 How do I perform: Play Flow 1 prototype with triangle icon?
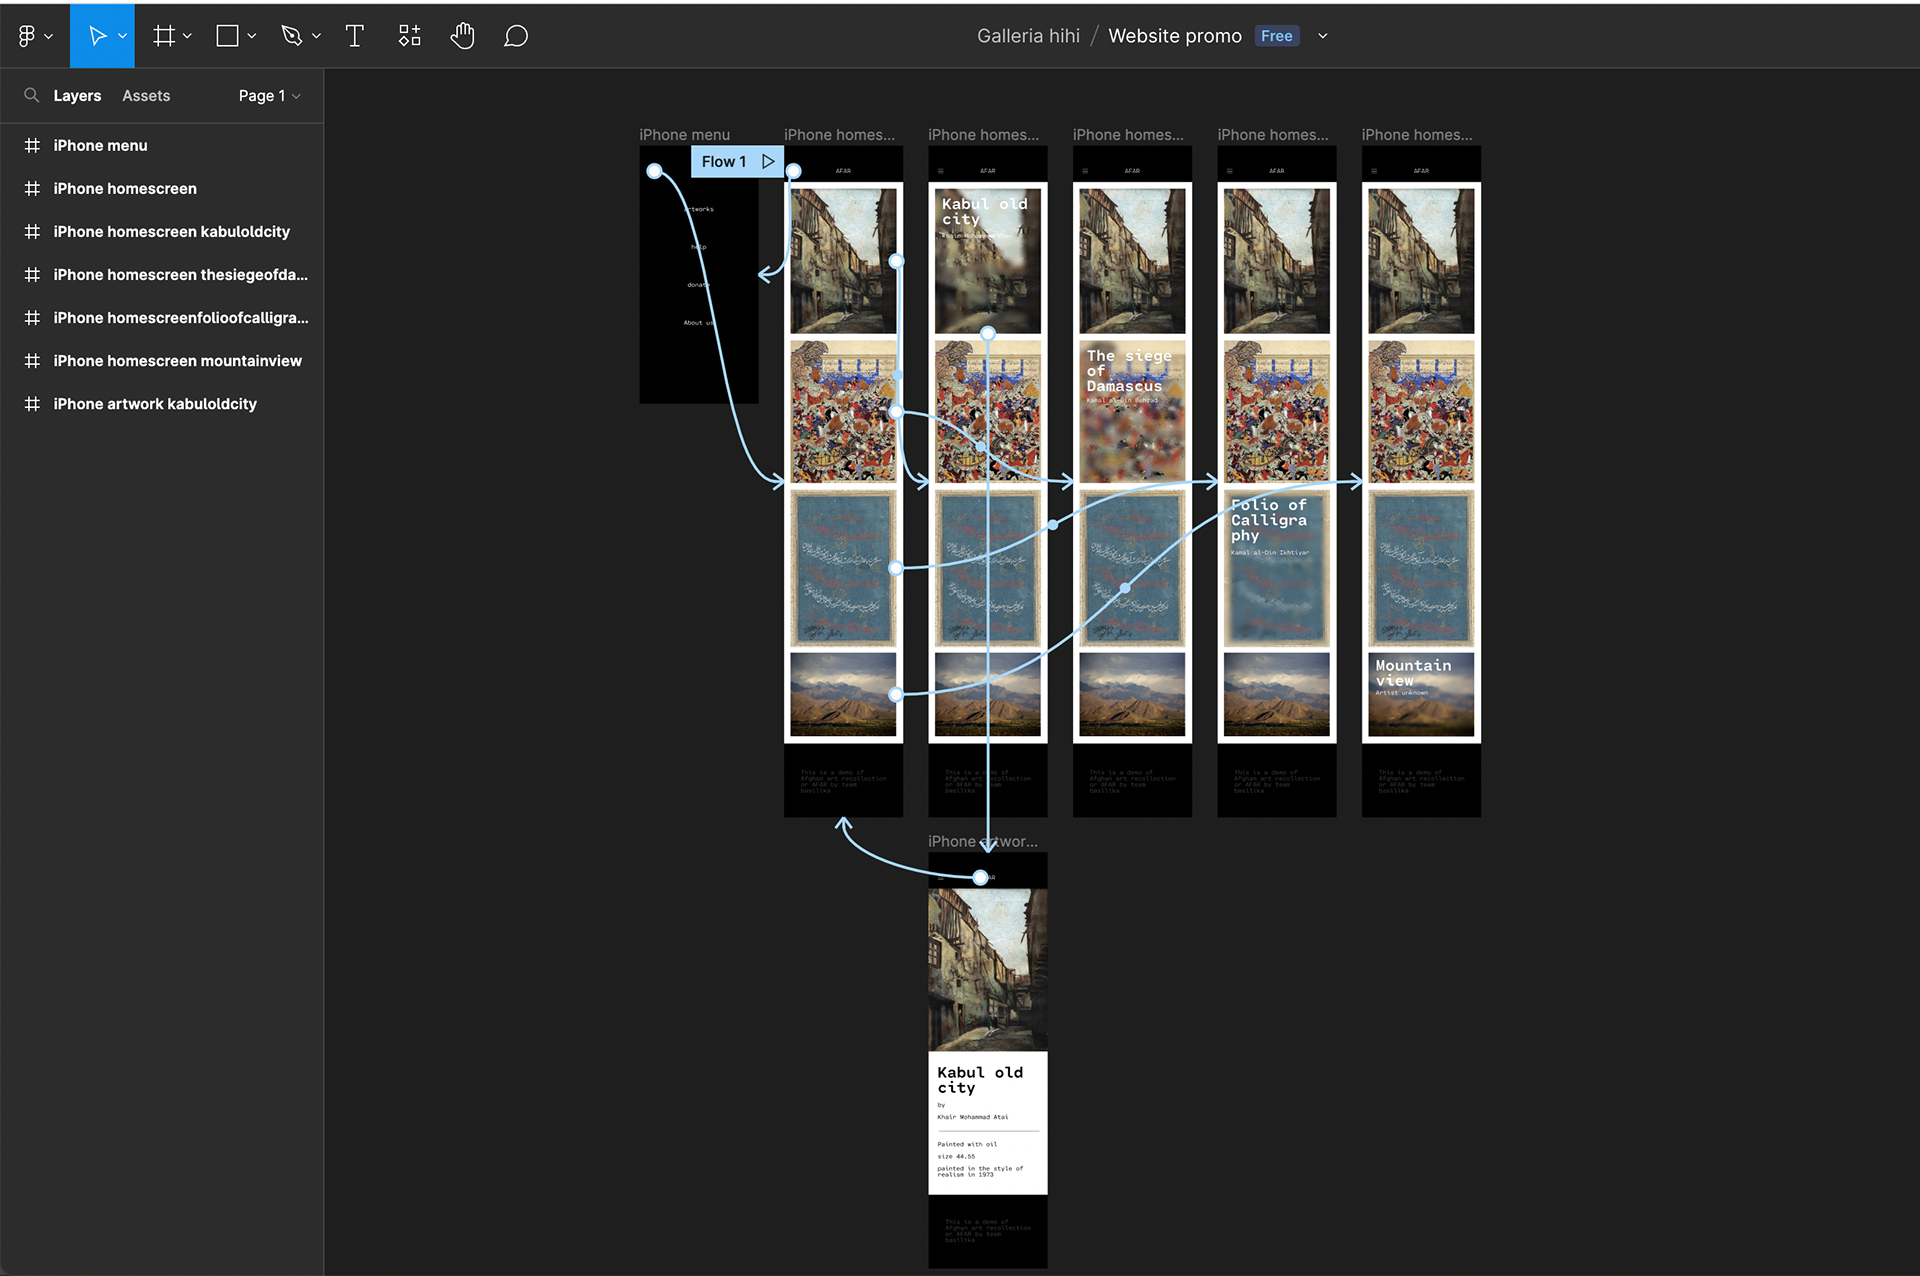coord(768,162)
